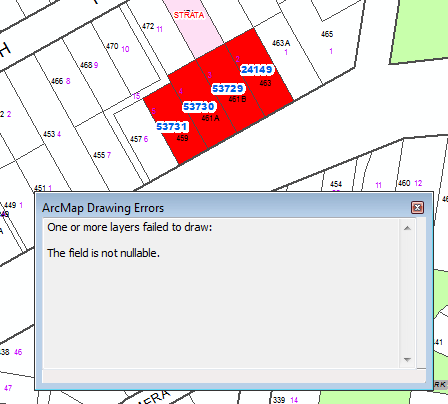
Task: Click parcel label 53731
Action: point(172,127)
